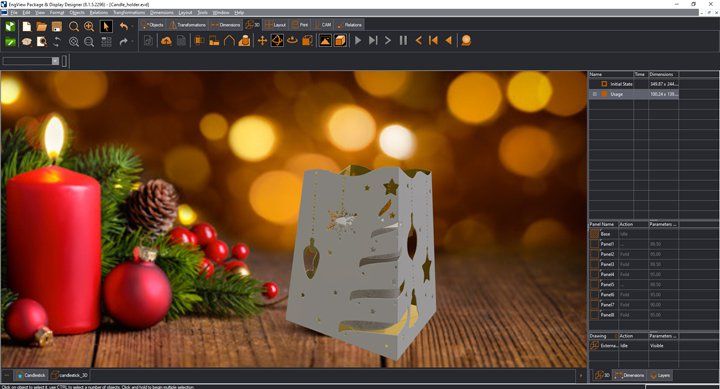Toggle the box beside Panel2
This screenshot has width=720, height=389.
[595, 254]
